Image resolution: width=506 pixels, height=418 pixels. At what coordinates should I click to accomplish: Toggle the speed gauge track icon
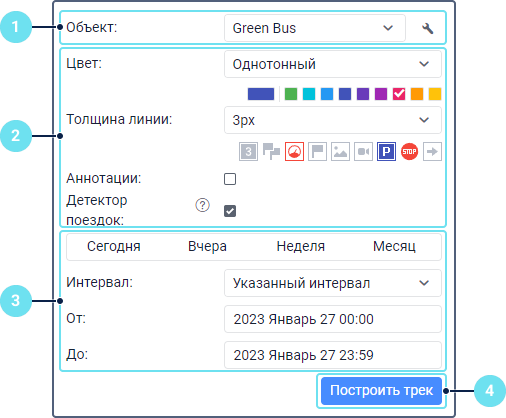(294, 152)
